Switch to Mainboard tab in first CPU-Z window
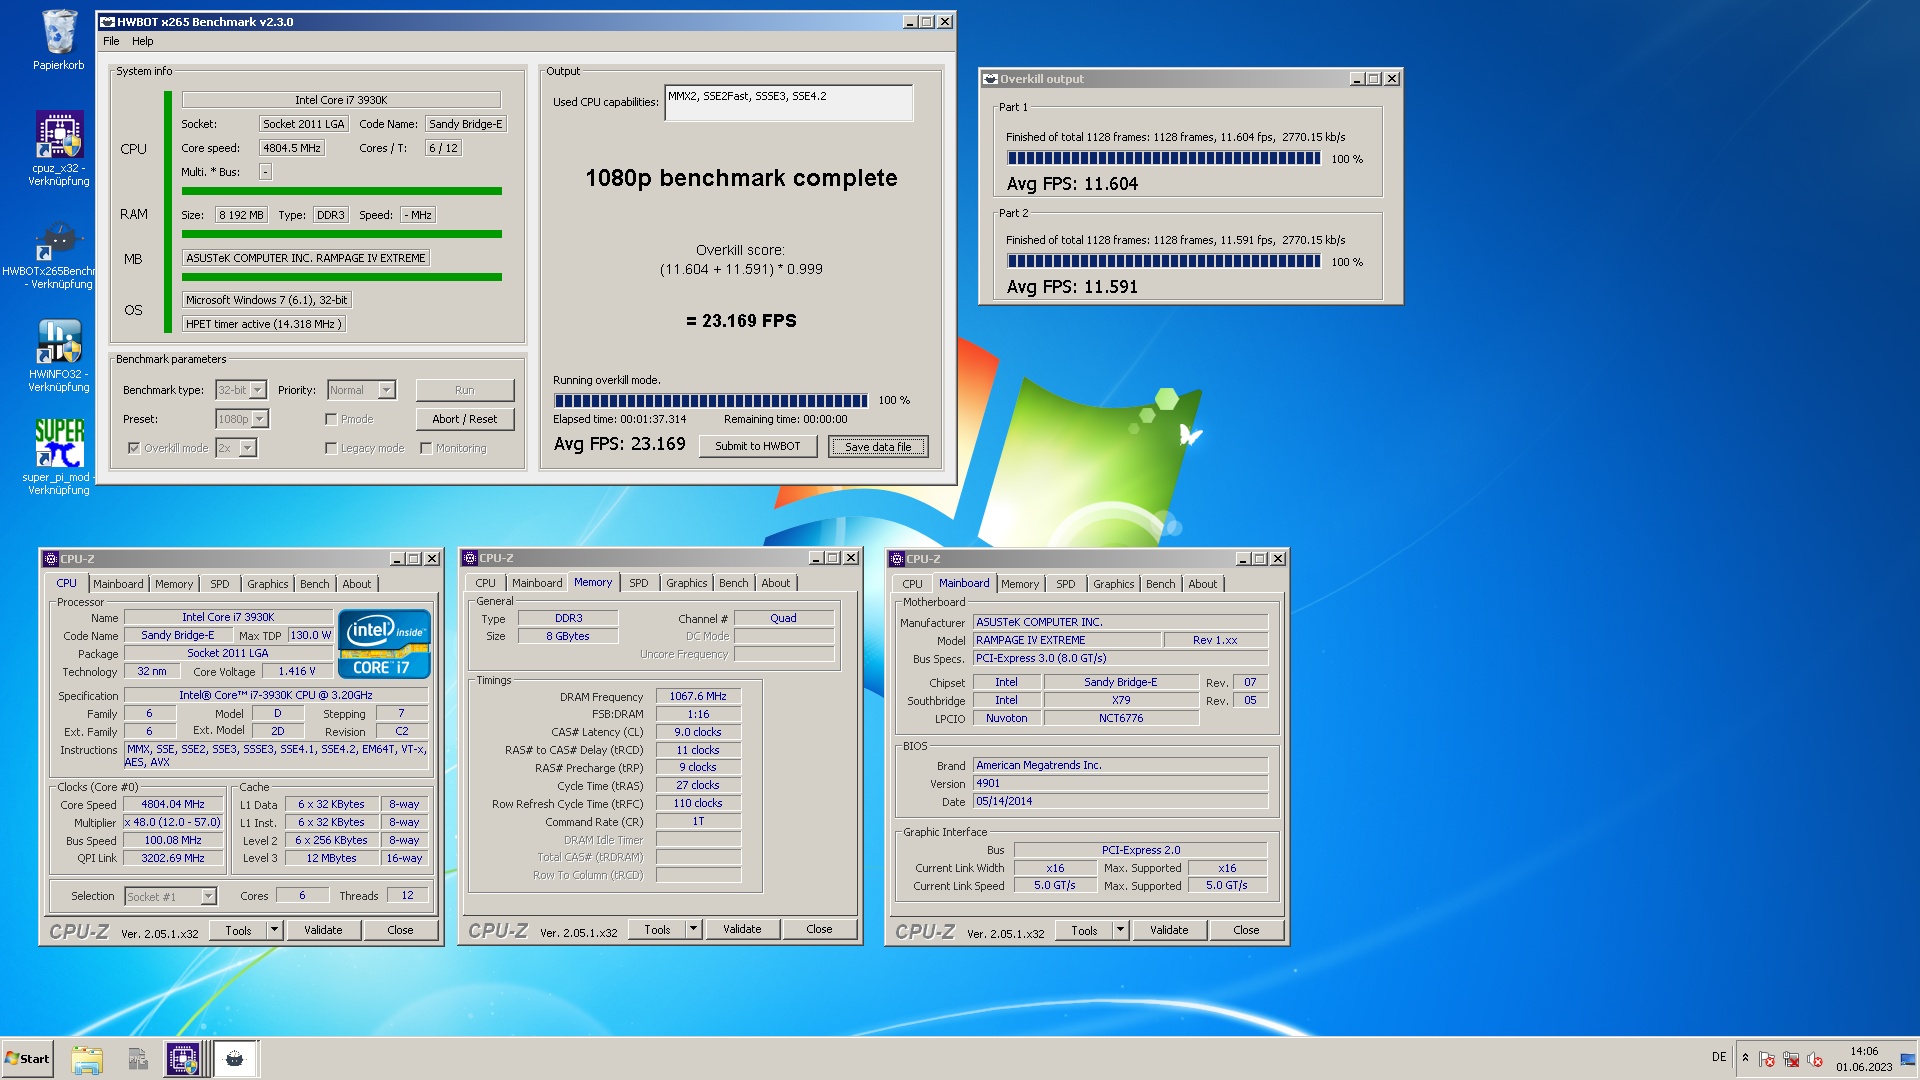 tap(118, 584)
